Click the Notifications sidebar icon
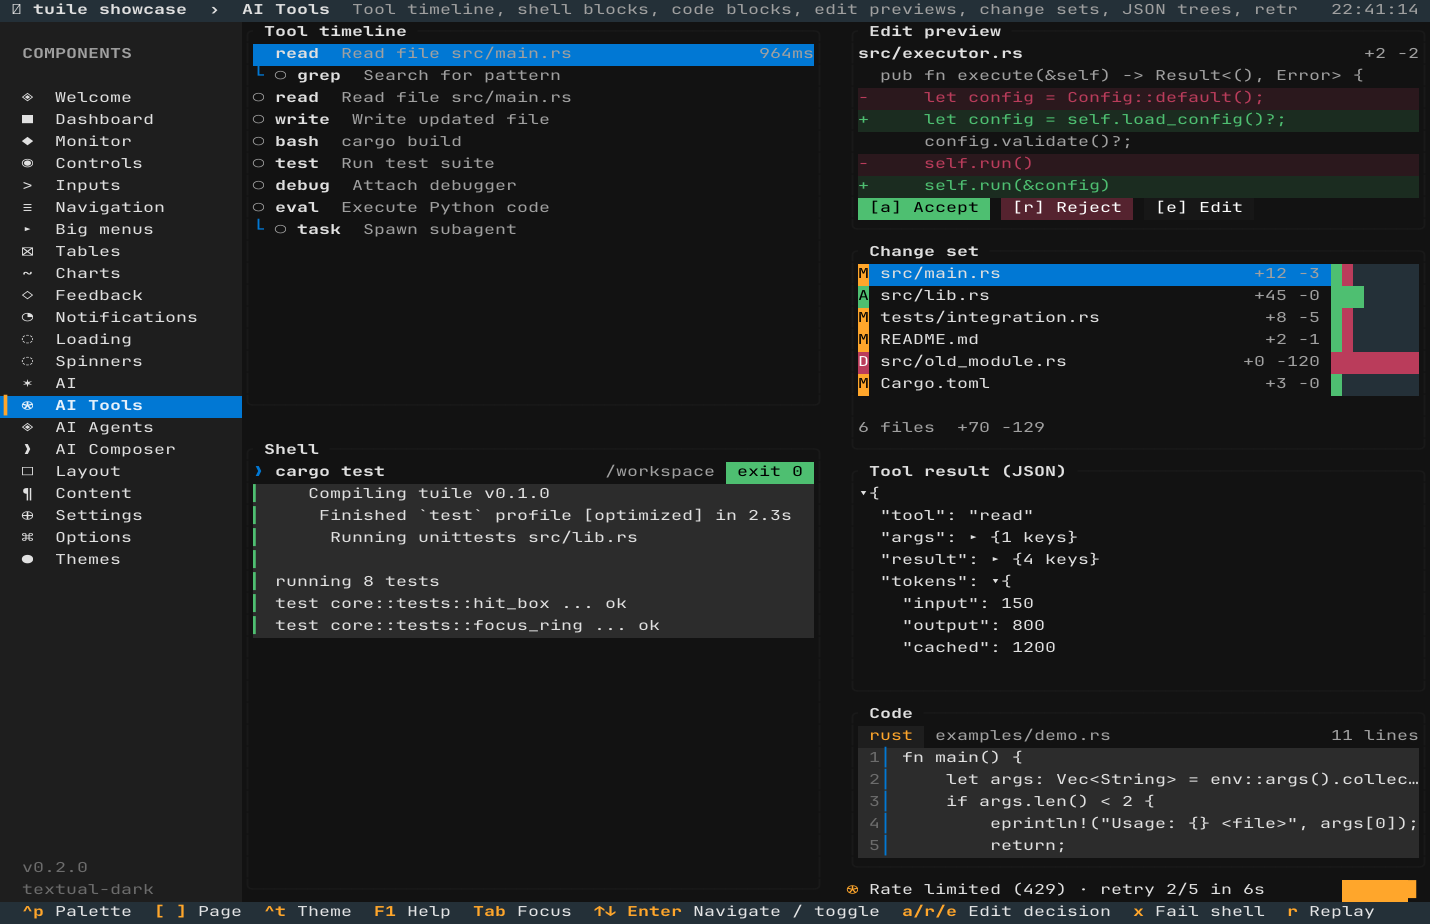 27,317
